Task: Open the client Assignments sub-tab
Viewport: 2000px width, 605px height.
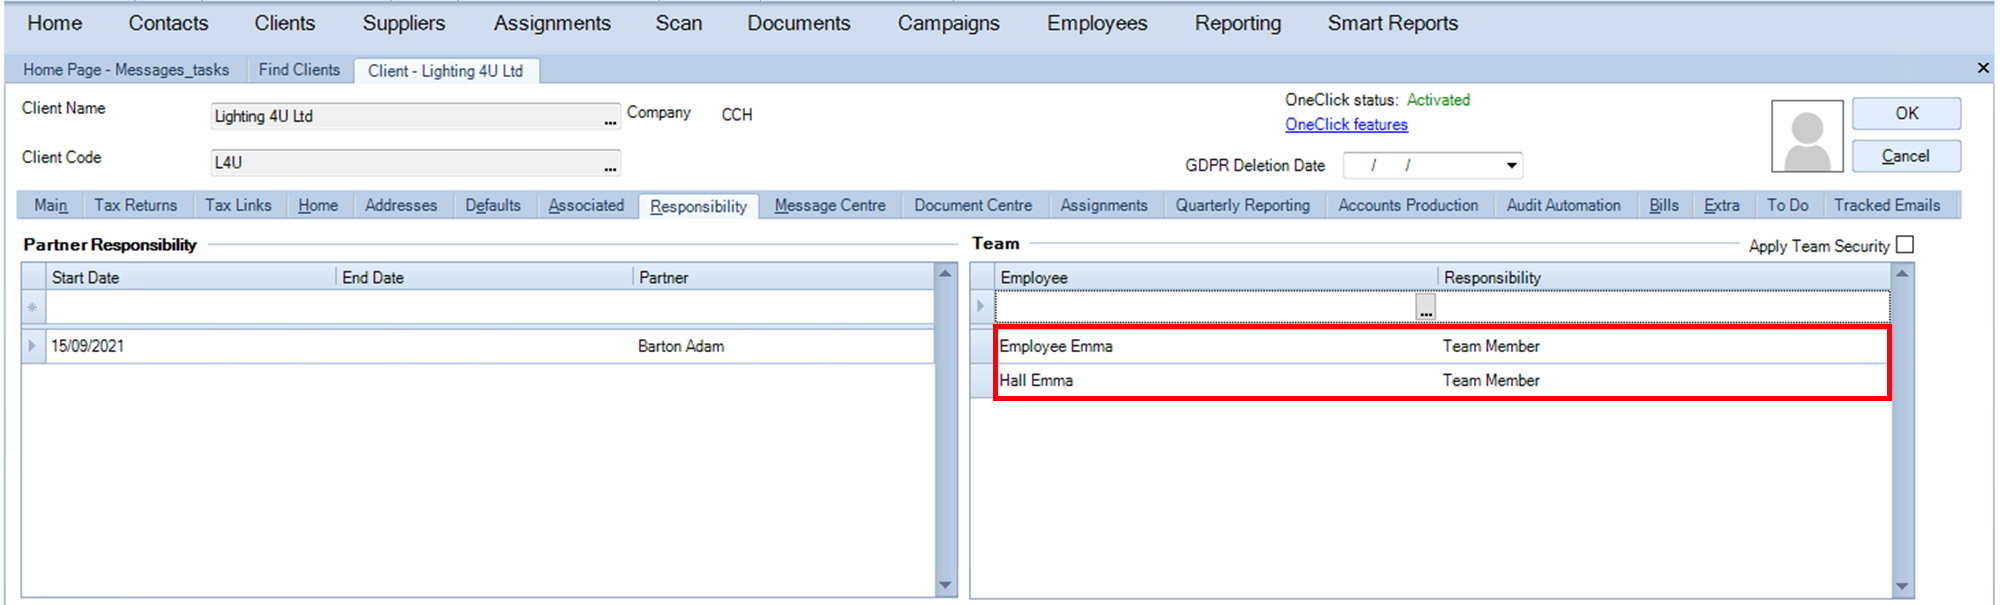Action: click(x=1104, y=205)
